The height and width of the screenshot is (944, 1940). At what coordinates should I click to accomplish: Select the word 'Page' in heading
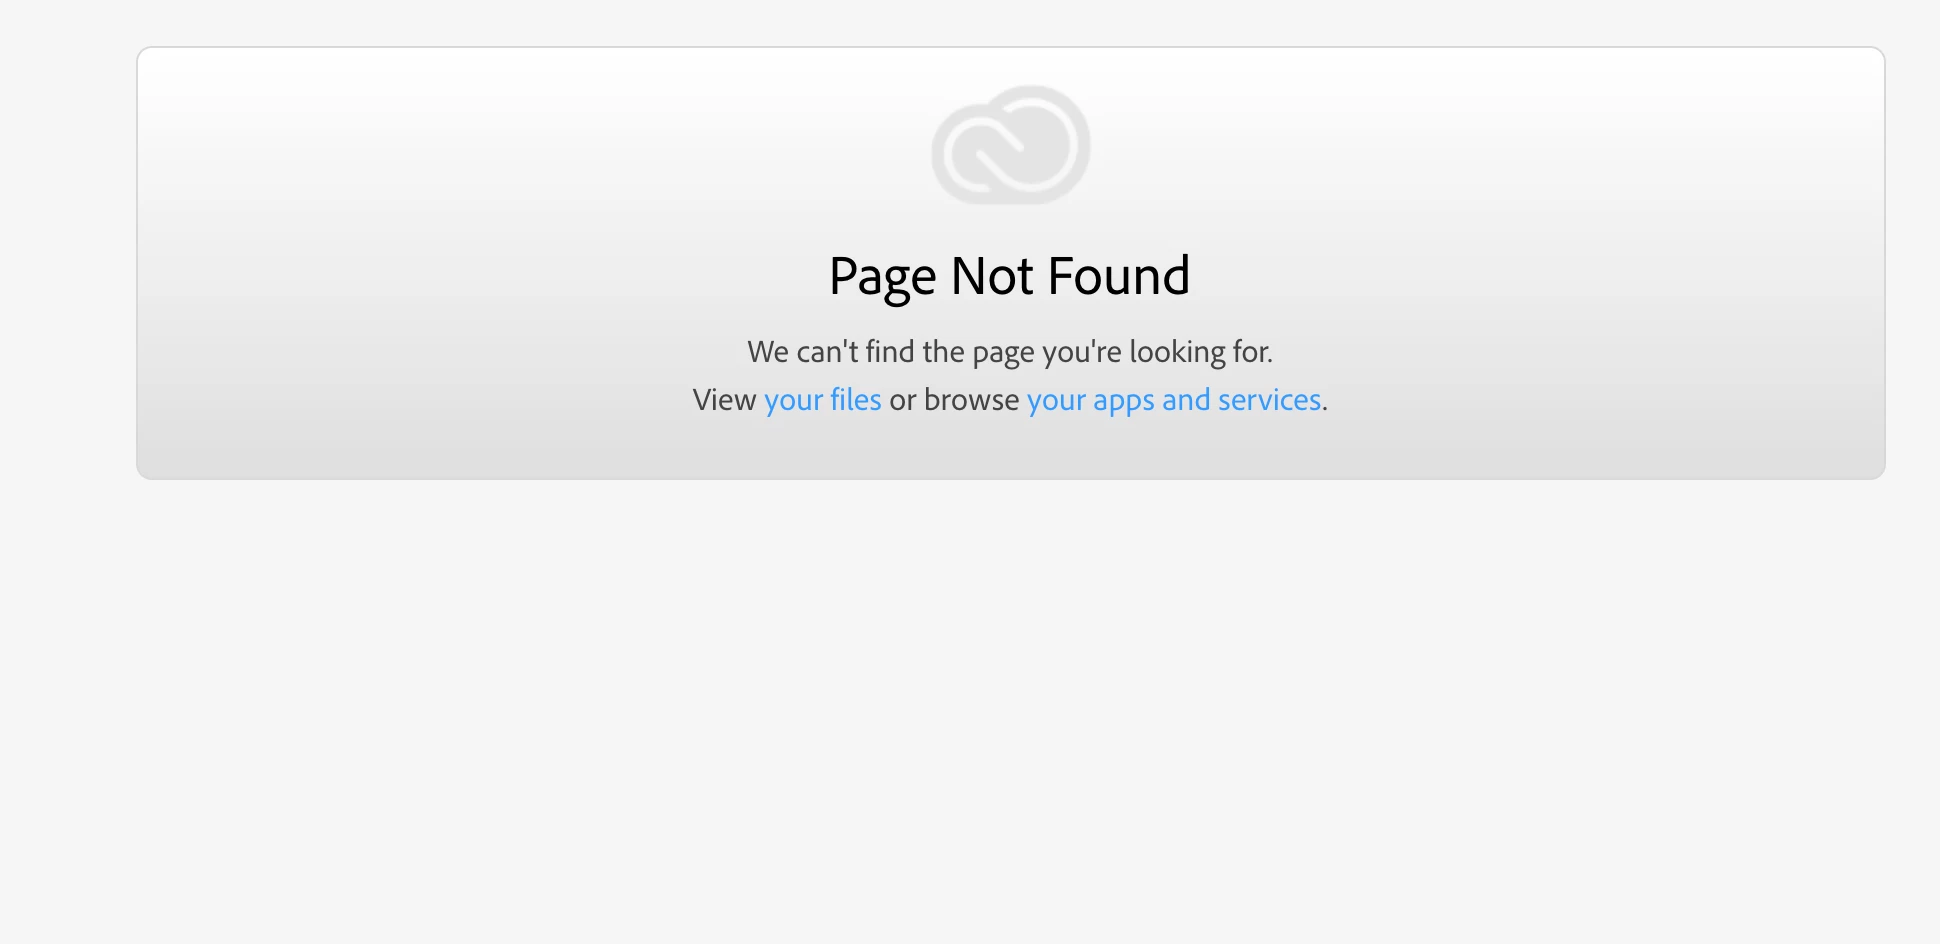tap(883, 278)
